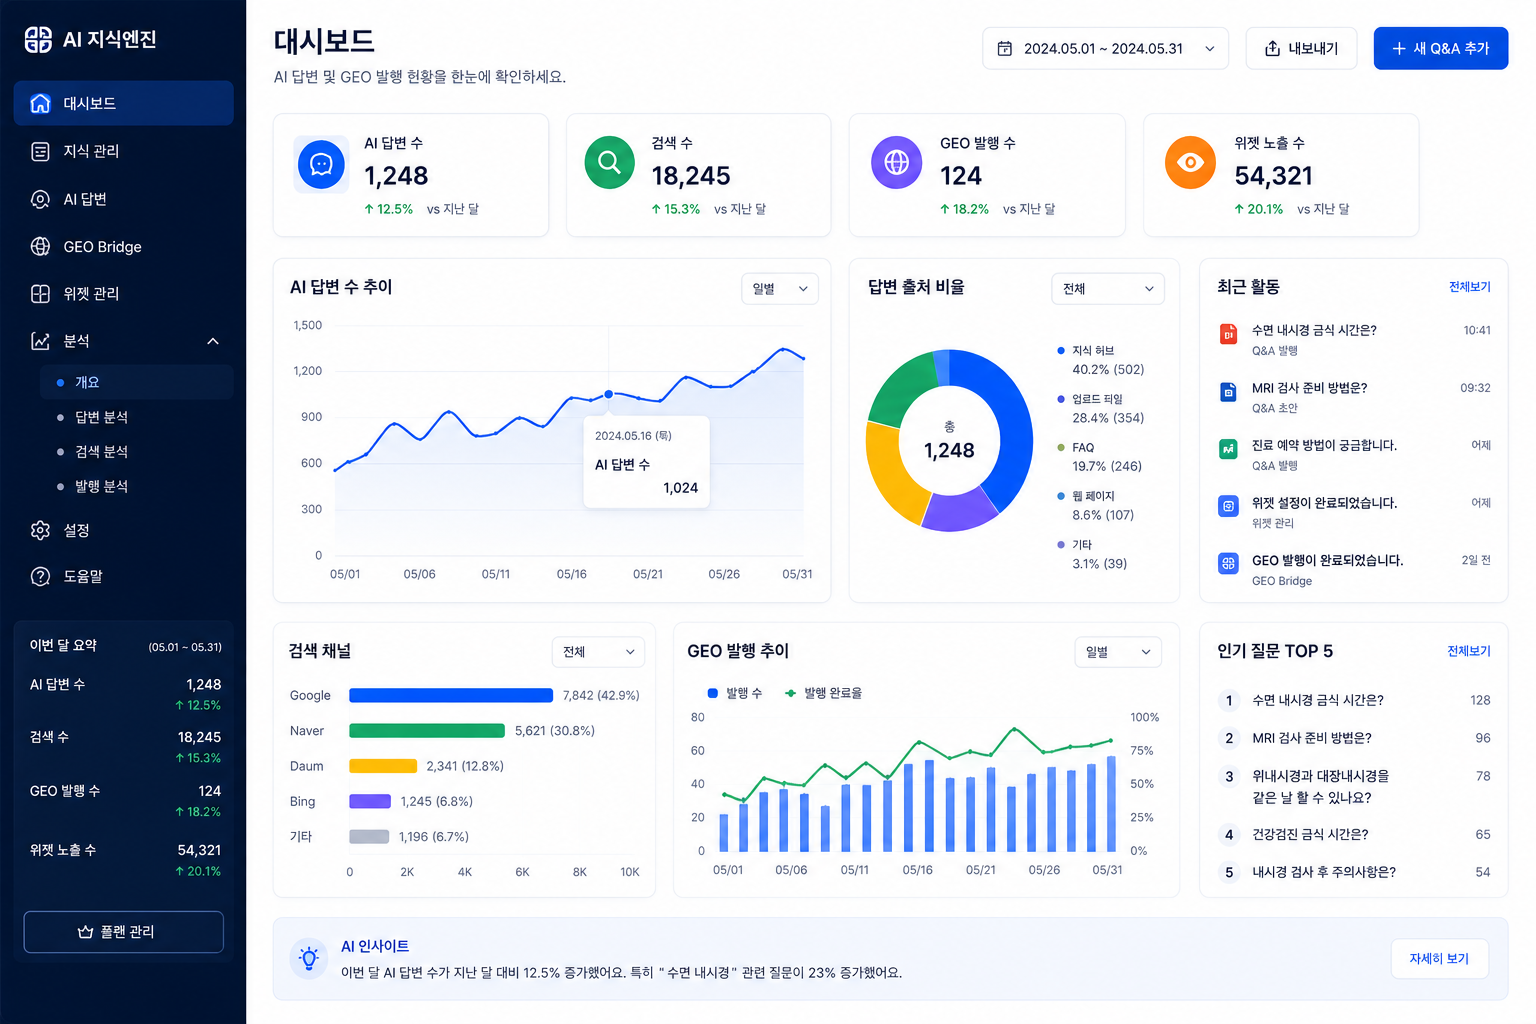Click the blue document icon beside MRI 검사 준비 방법은? activity
The width and height of the screenshot is (1536, 1024).
1228,392
